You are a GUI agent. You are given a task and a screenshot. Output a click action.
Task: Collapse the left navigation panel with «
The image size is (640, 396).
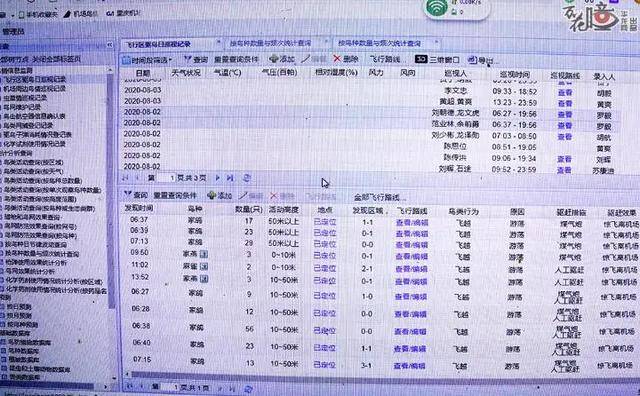pos(110,44)
